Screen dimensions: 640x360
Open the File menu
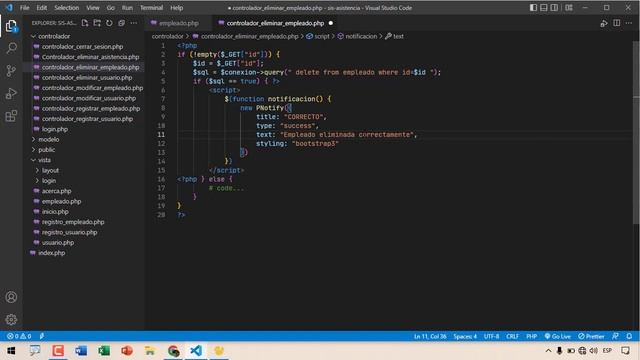[24, 8]
